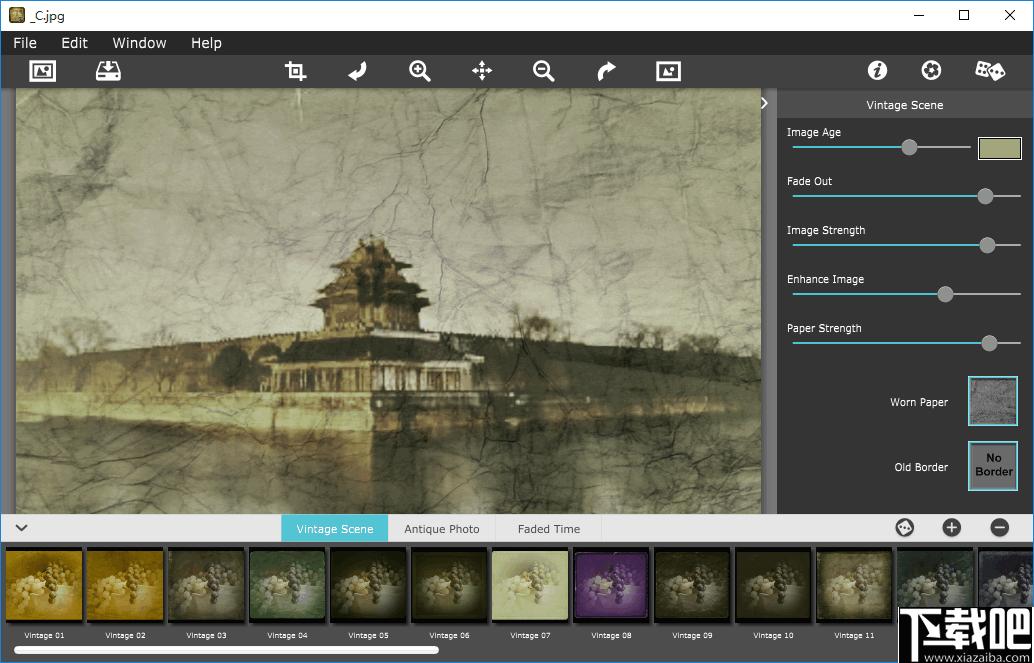The width and height of the screenshot is (1034, 663).
Task: Apply the Vintage 07 preset
Action: [x=531, y=586]
